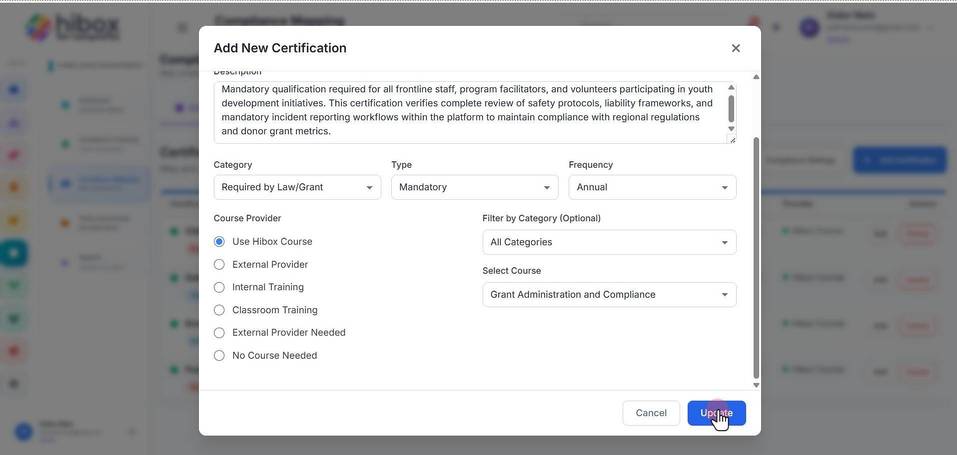Cancel the certification dialog
This screenshot has height=455, width=957.
click(651, 413)
